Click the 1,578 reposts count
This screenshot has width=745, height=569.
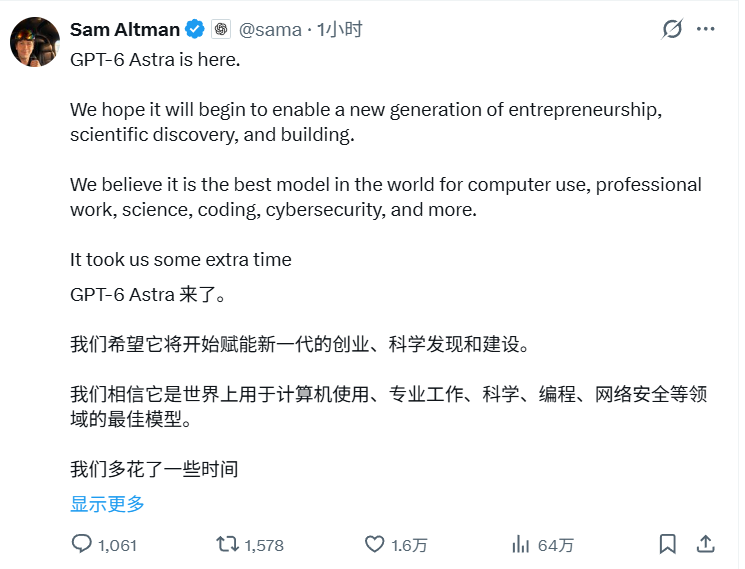[x=264, y=545]
